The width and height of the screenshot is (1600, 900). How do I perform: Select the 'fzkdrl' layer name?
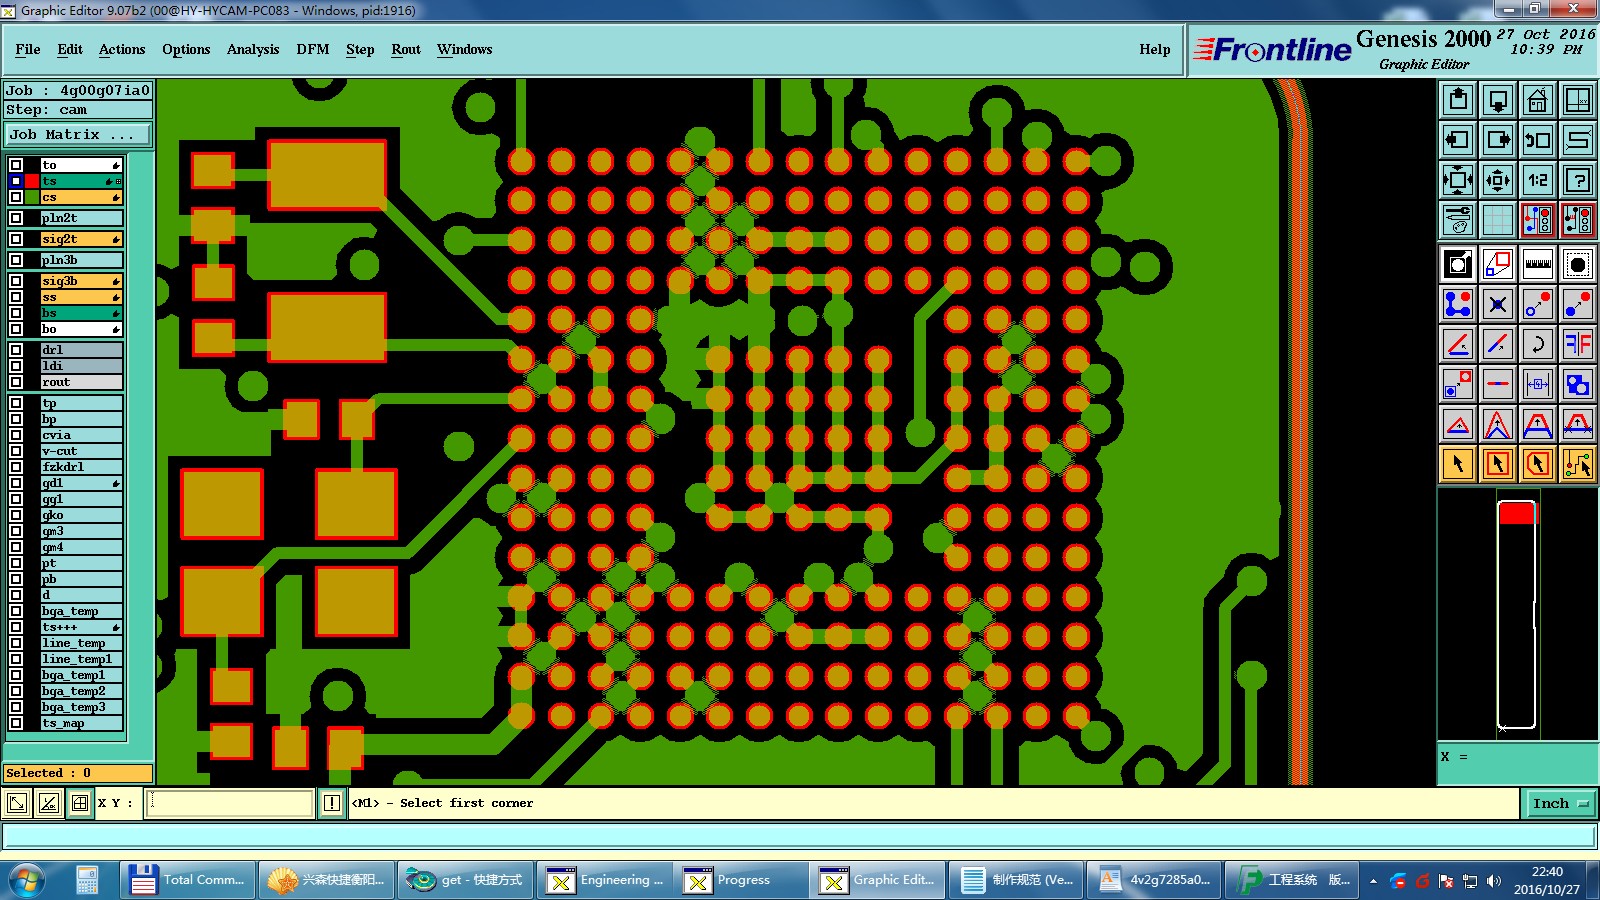pyautogui.click(x=81, y=467)
